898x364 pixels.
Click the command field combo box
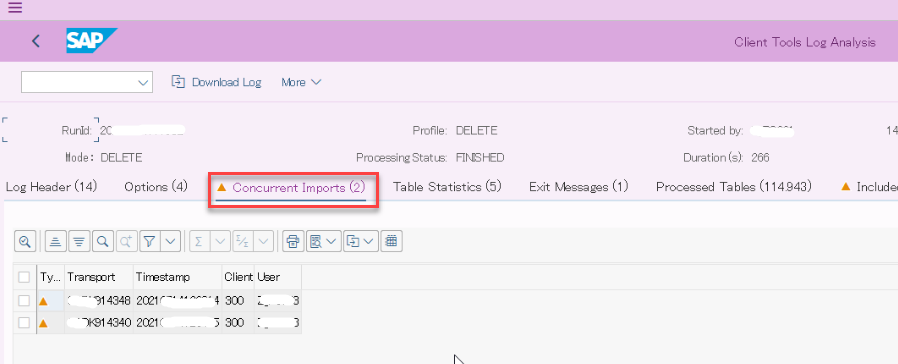86,82
